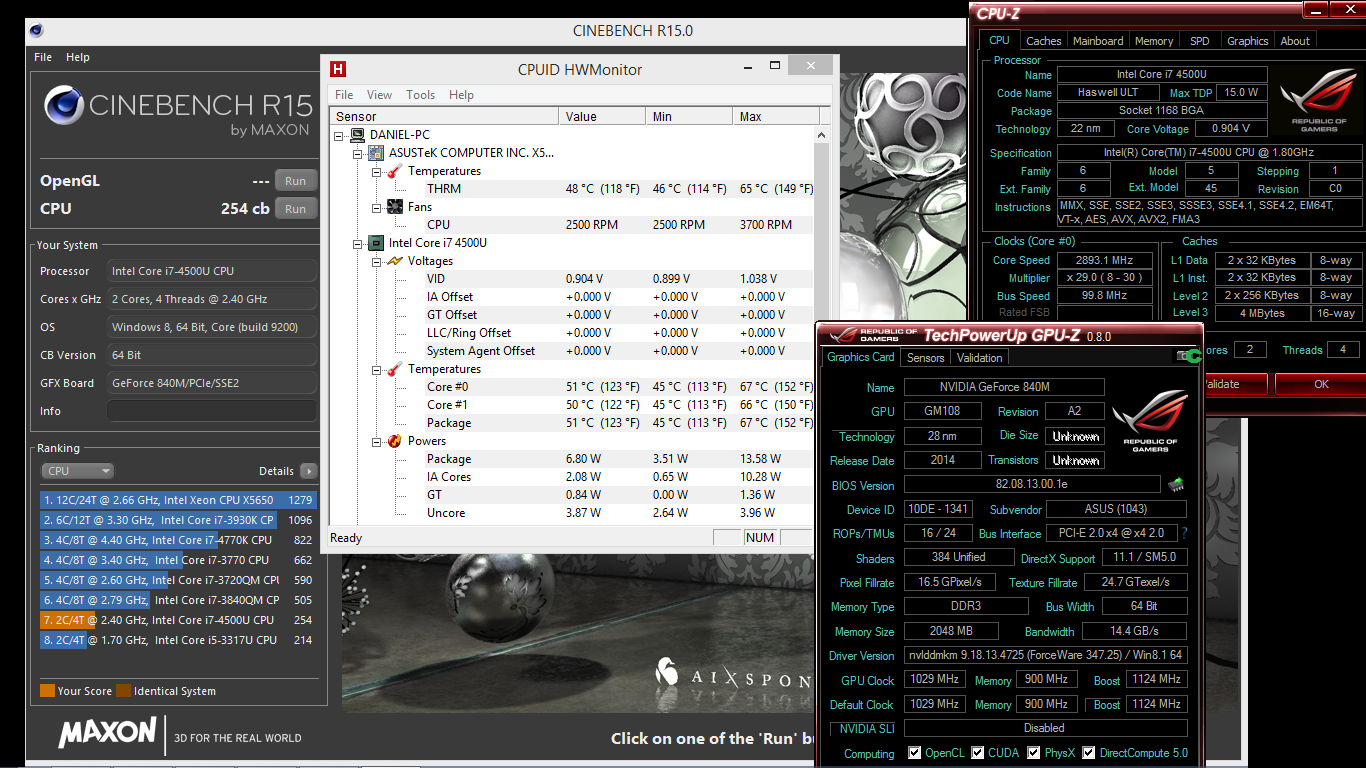
Task: Expand ranking Details arrow button
Action: (308, 471)
